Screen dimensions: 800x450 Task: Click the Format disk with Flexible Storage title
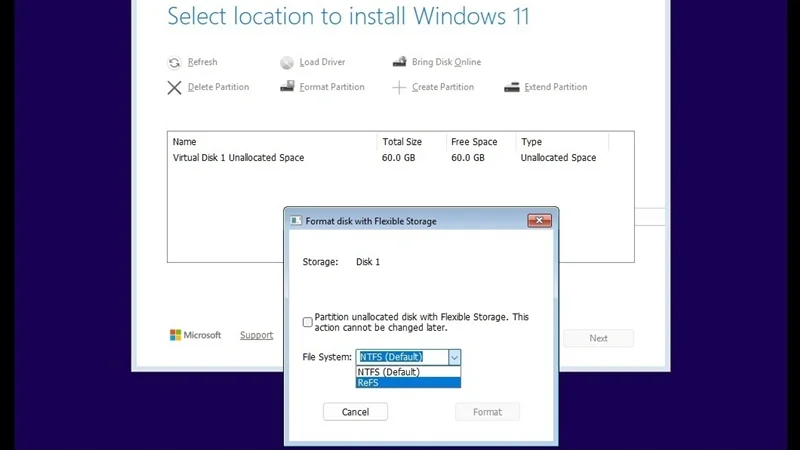coord(371,221)
